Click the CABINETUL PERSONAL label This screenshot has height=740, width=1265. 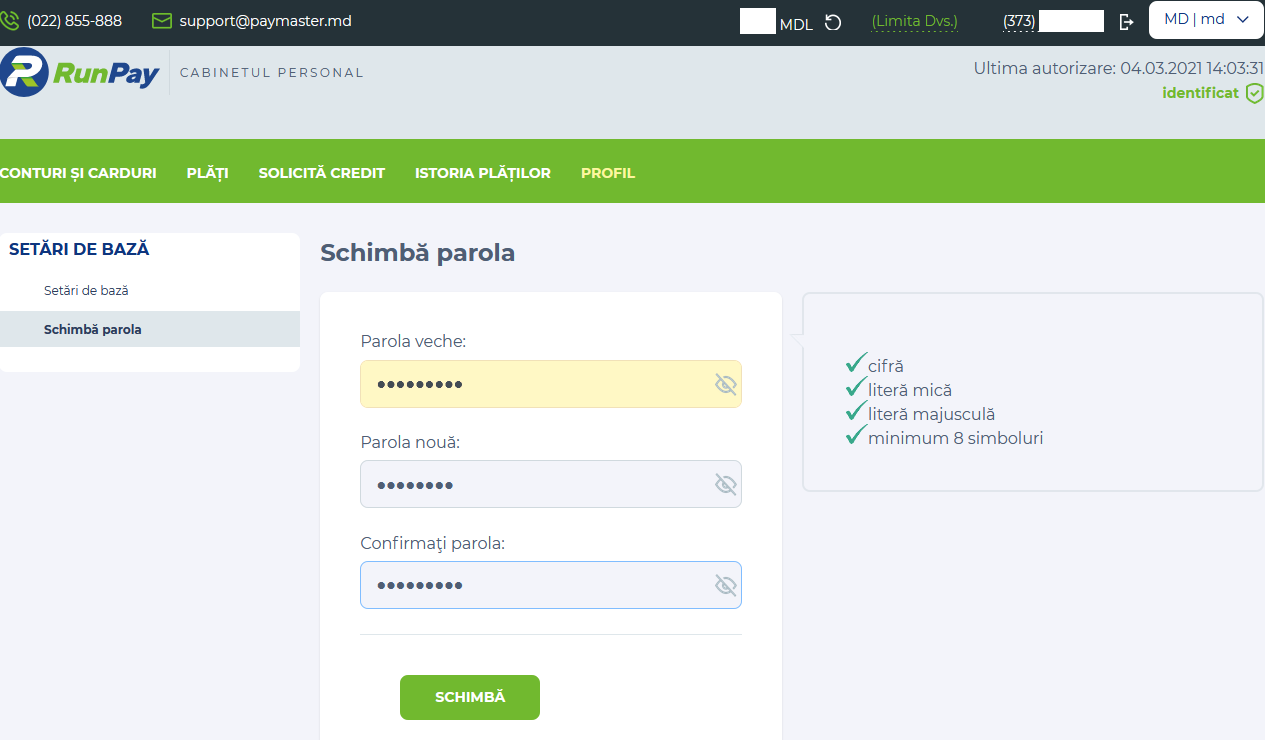[272, 73]
